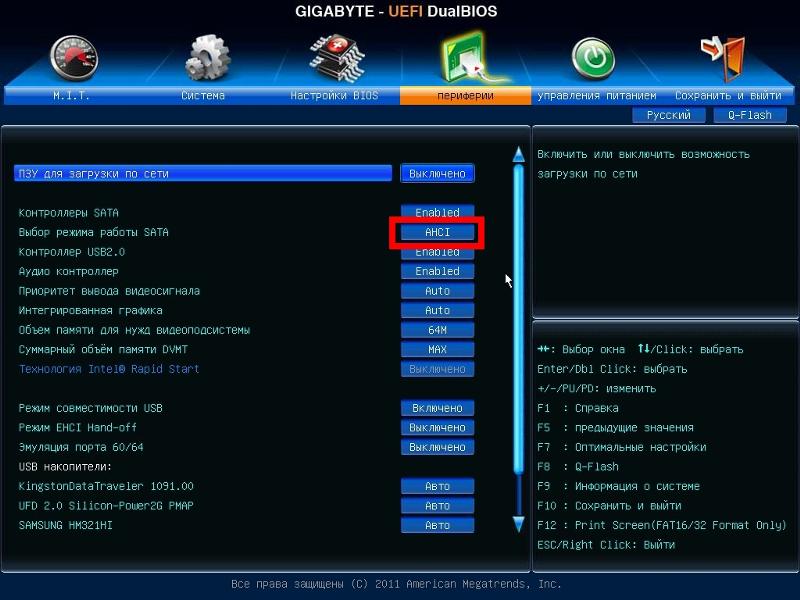800x600 pixels.
Task: Launch the Q-Flash button below the tabs
Action: (749, 115)
